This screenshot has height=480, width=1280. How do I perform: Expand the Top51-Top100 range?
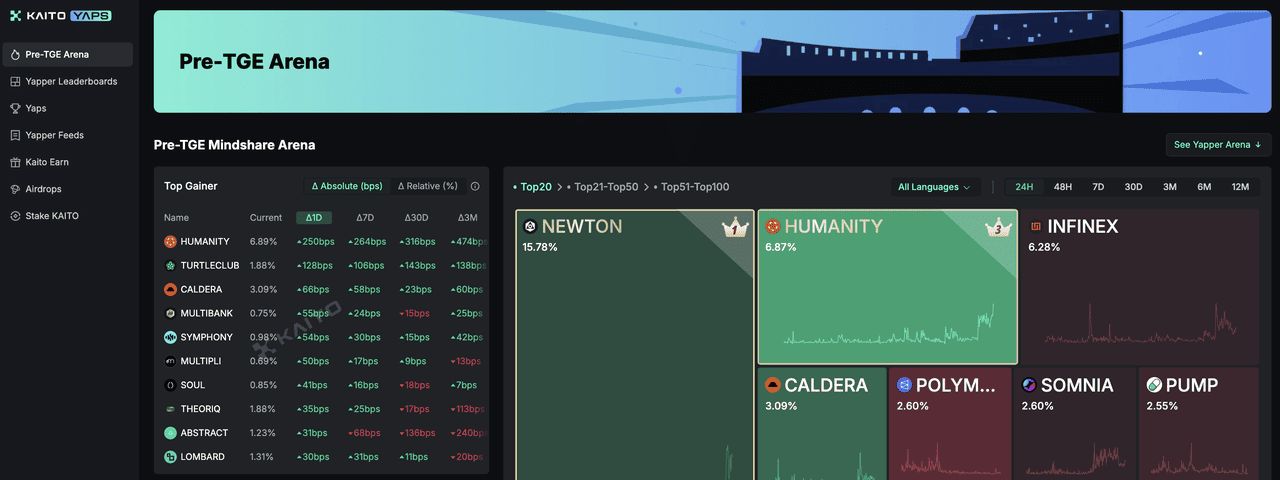[x=695, y=187]
